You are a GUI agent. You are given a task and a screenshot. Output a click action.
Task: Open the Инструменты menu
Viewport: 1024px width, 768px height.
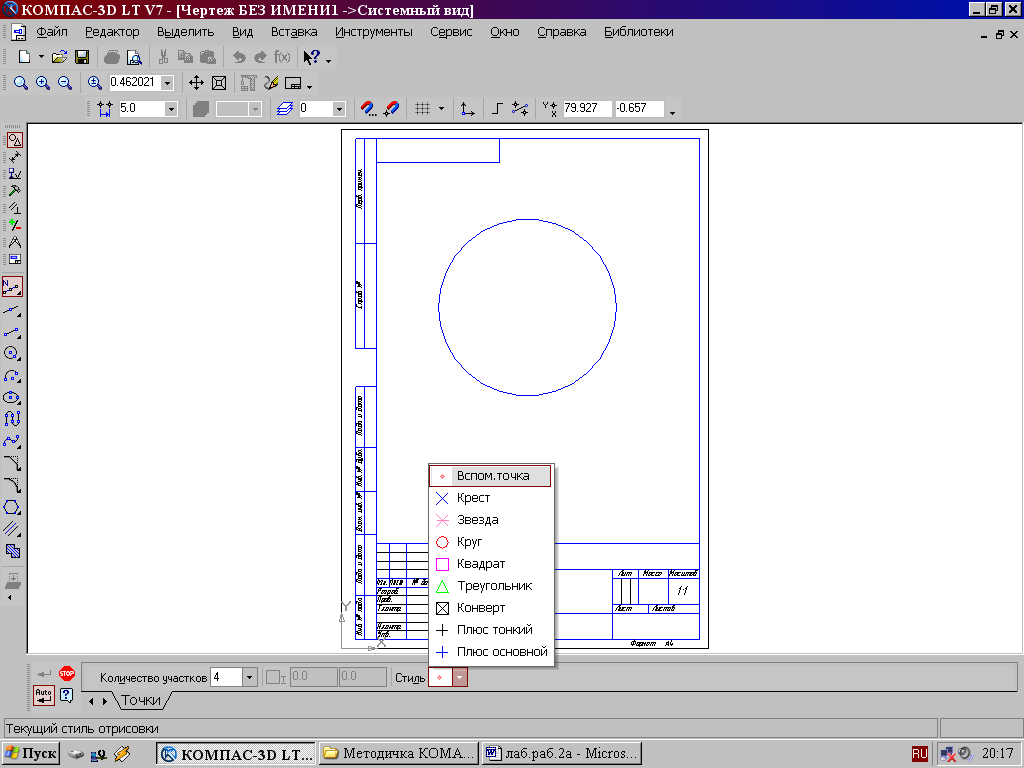point(374,32)
